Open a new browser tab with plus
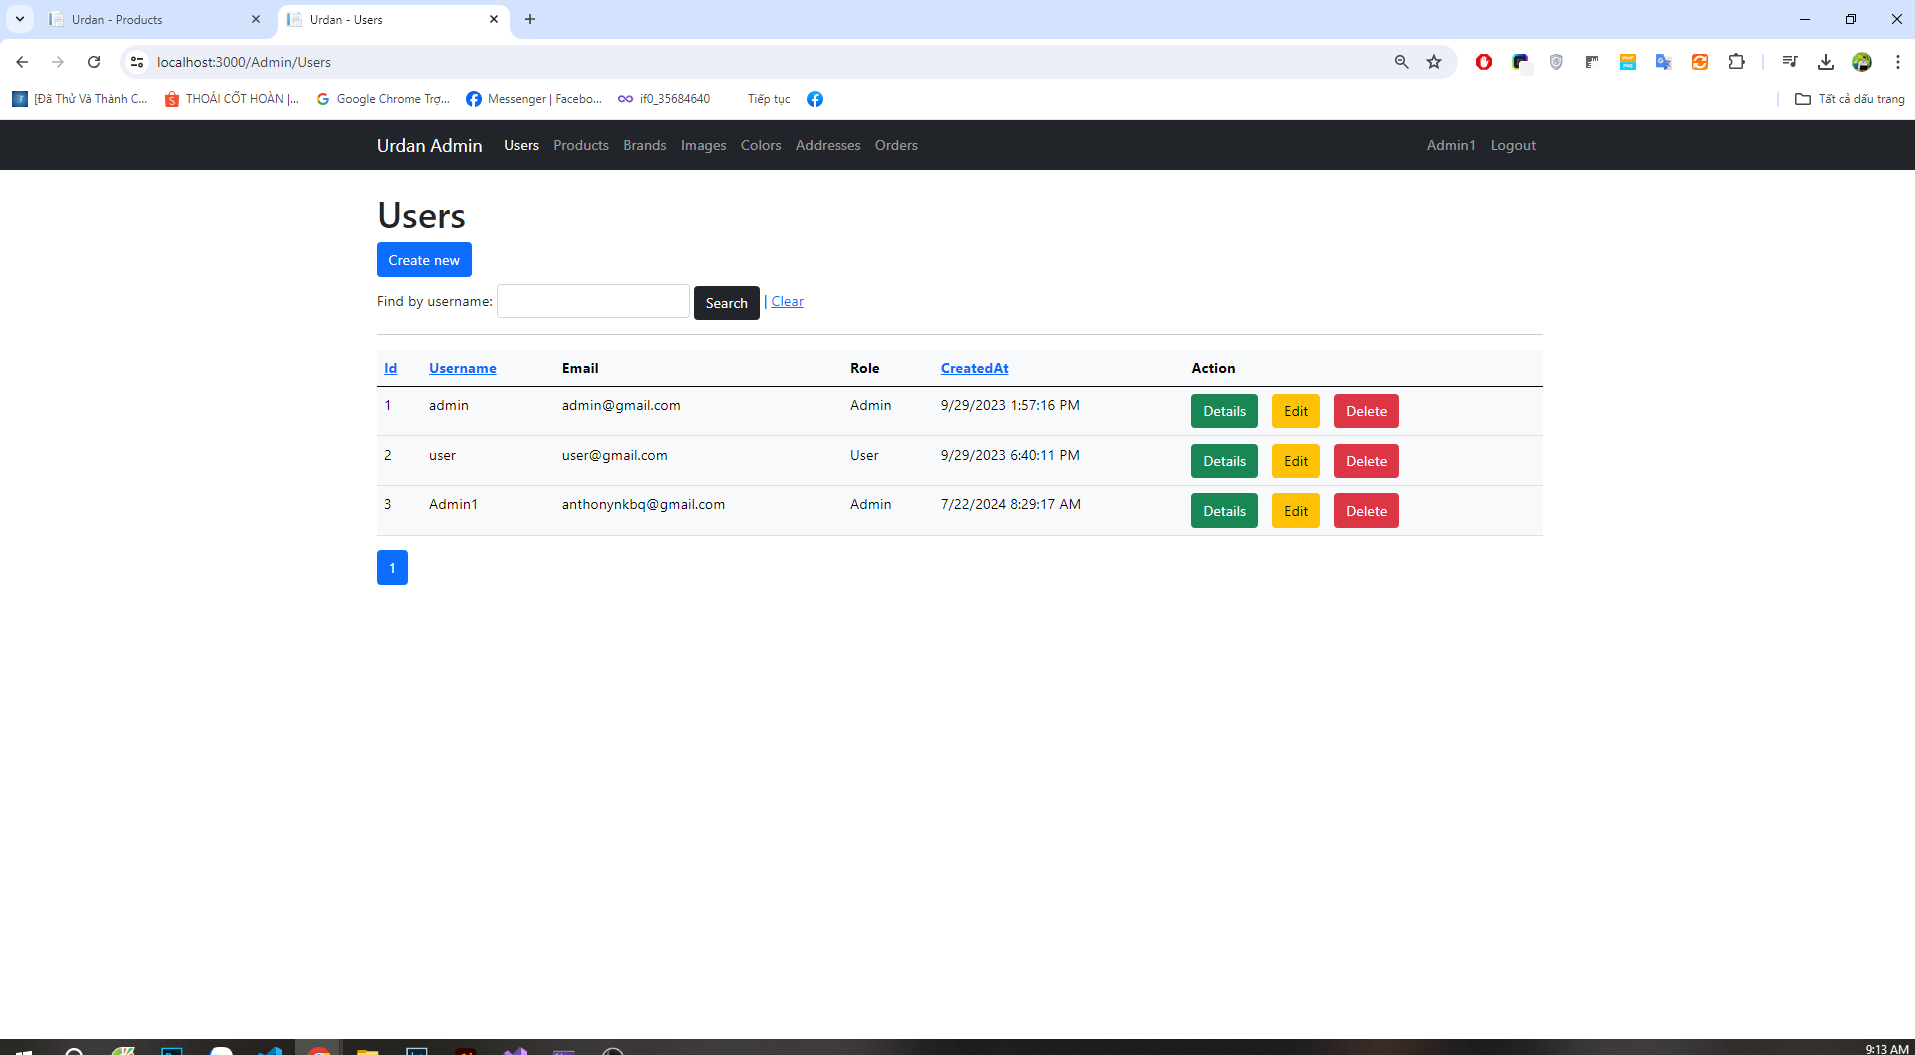The width and height of the screenshot is (1915, 1055). coord(530,19)
